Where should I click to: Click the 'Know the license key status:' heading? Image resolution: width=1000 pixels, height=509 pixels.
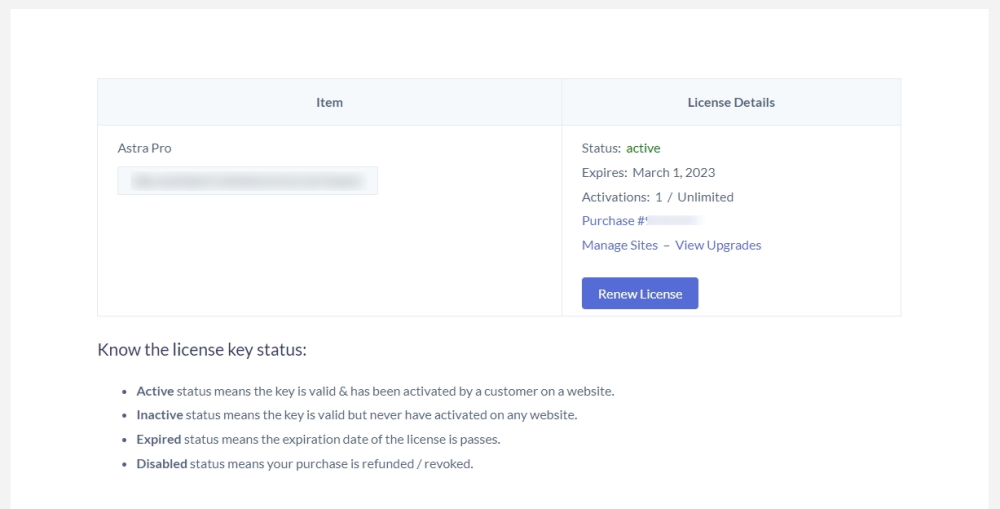[x=202, y=350]
